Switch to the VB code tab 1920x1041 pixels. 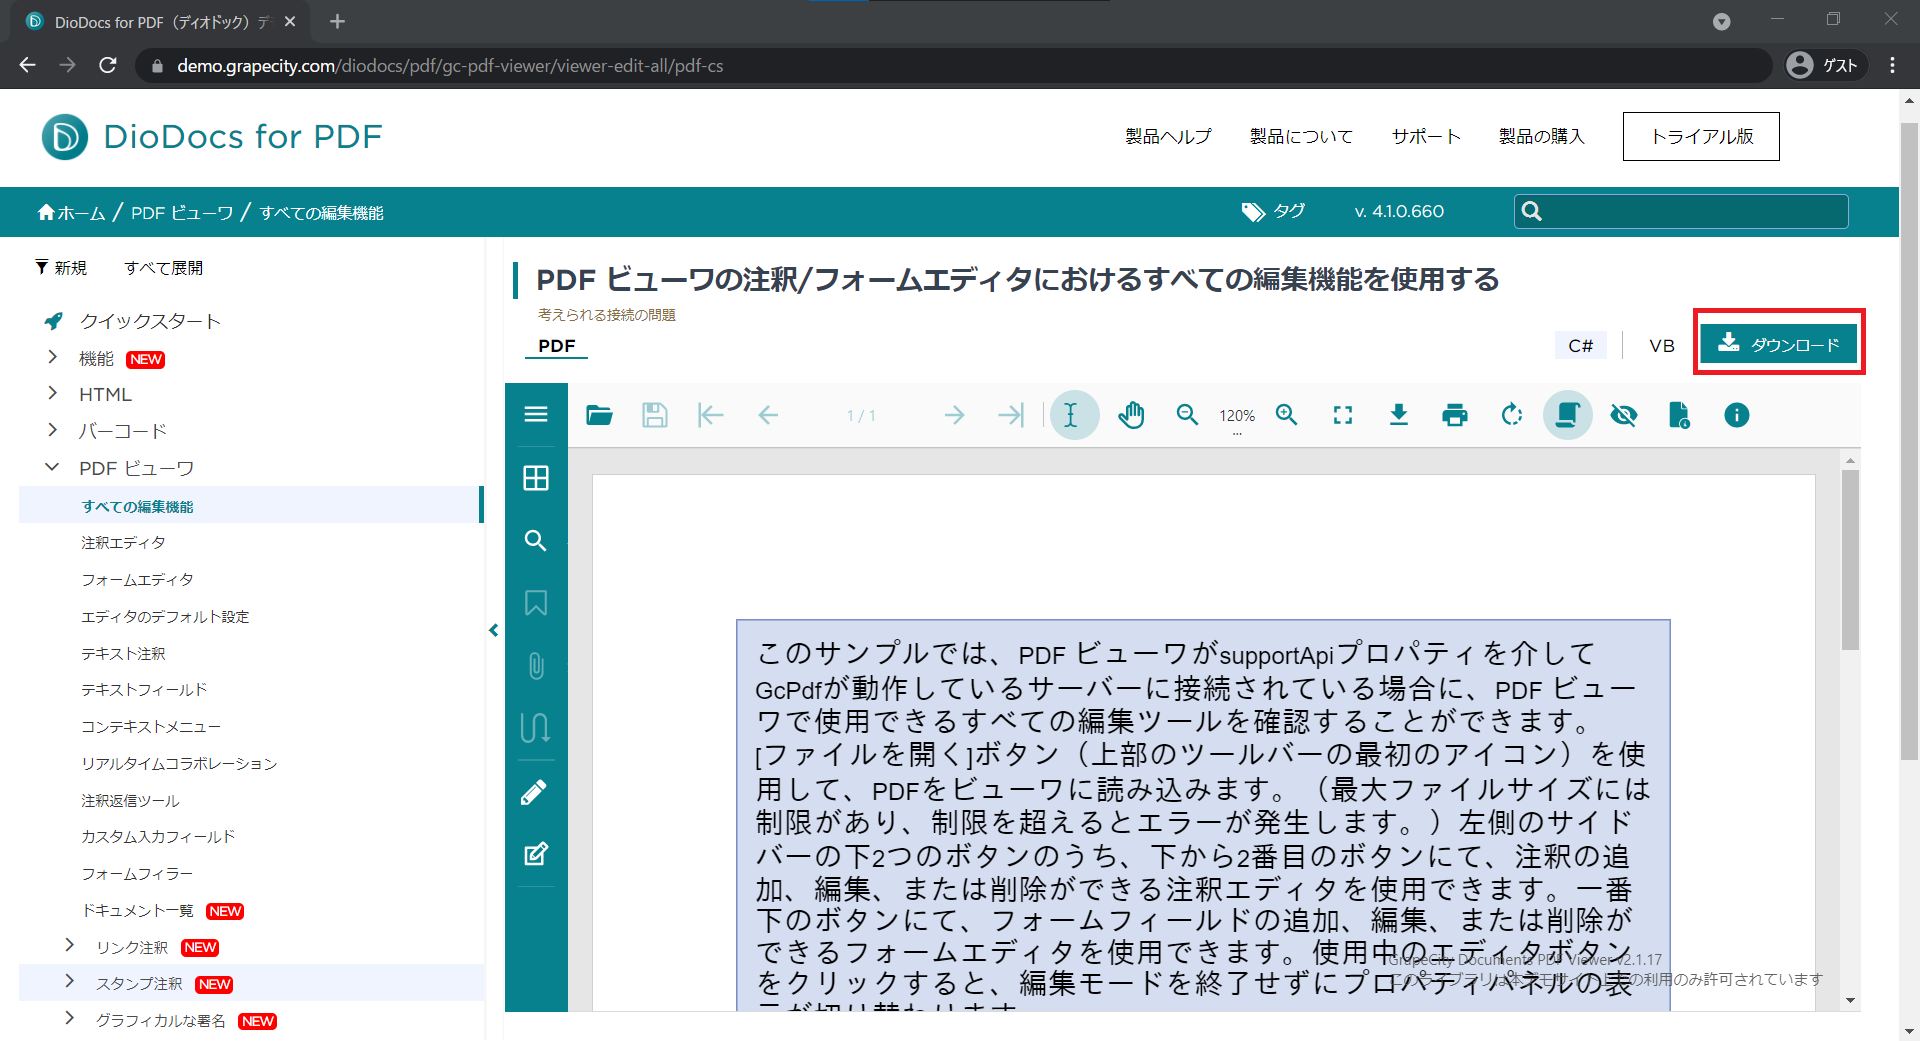(x=1662, y=346)
